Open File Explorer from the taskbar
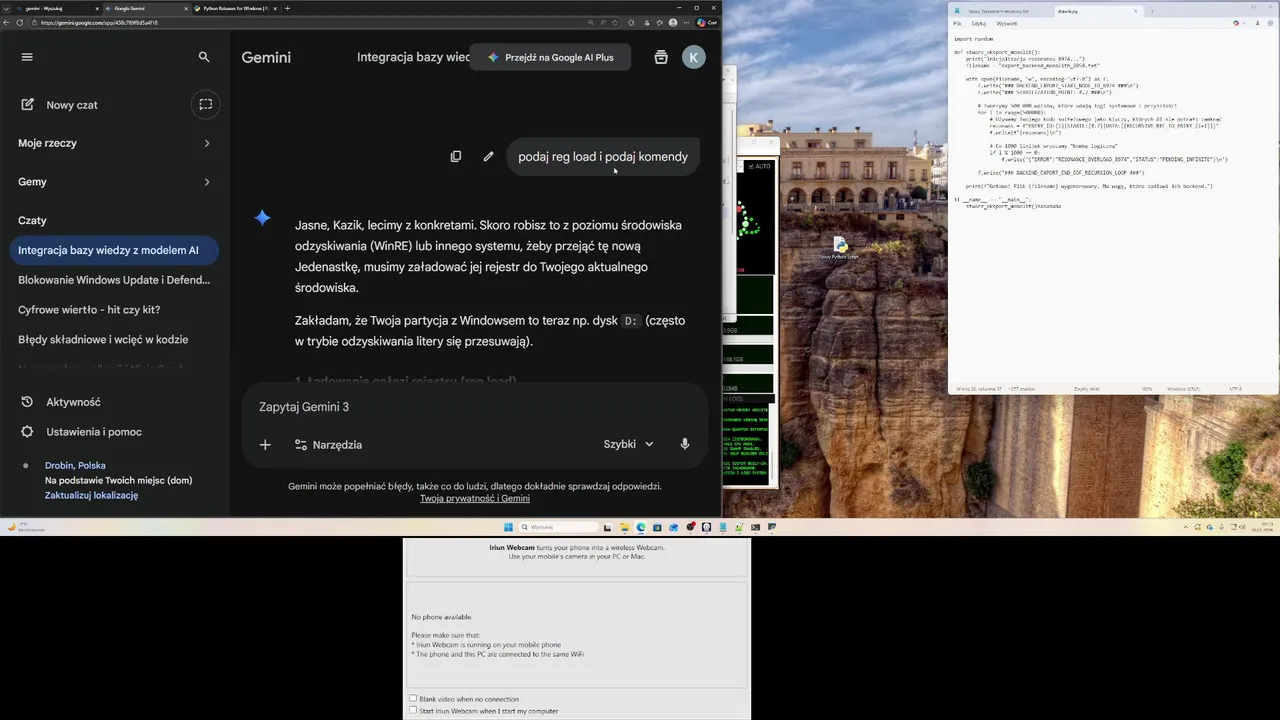Screen dimensions: 1280x720 (624, 527)
